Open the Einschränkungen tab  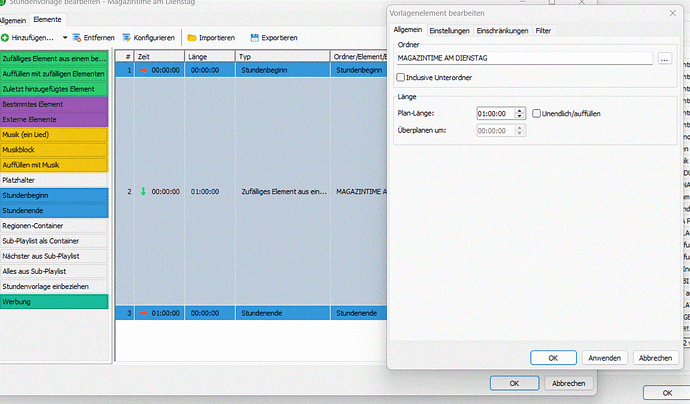[x=502, y=31]
